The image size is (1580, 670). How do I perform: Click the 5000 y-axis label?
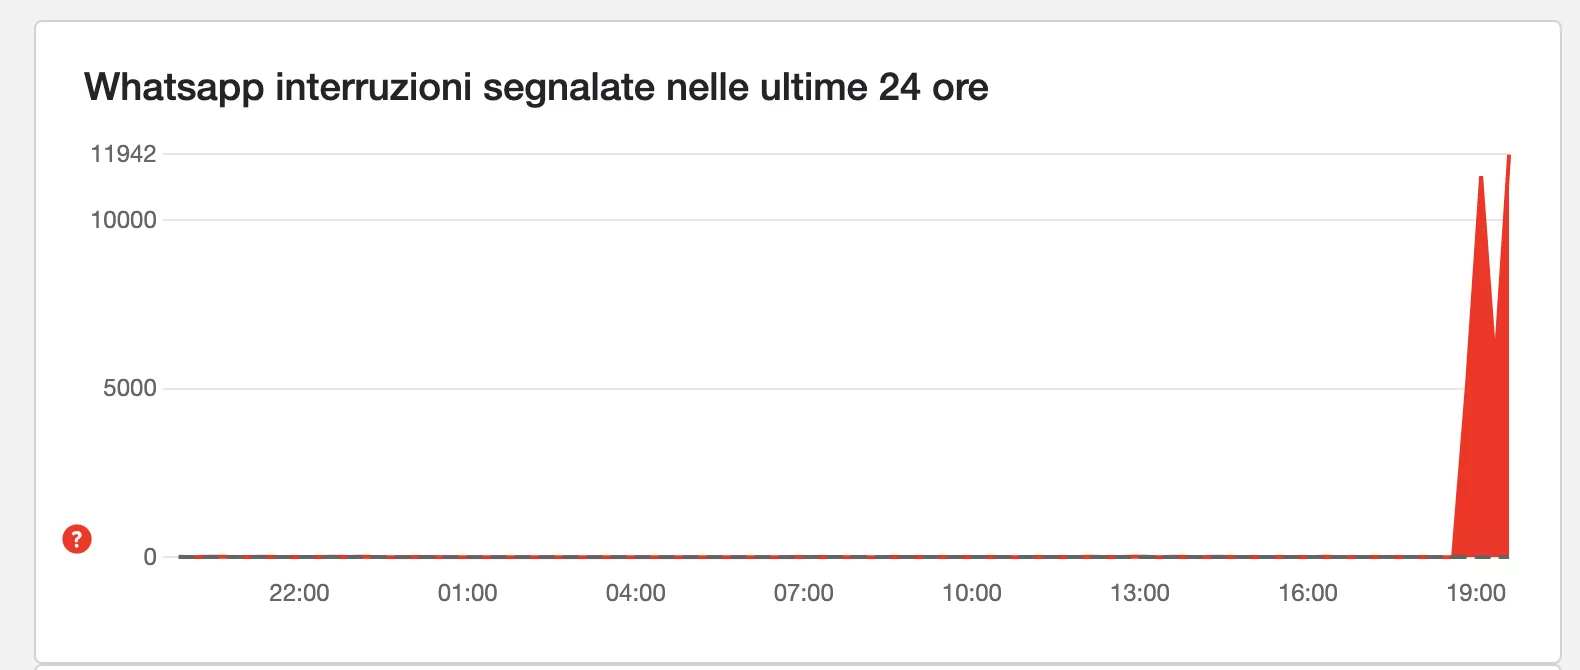(130, 388)
